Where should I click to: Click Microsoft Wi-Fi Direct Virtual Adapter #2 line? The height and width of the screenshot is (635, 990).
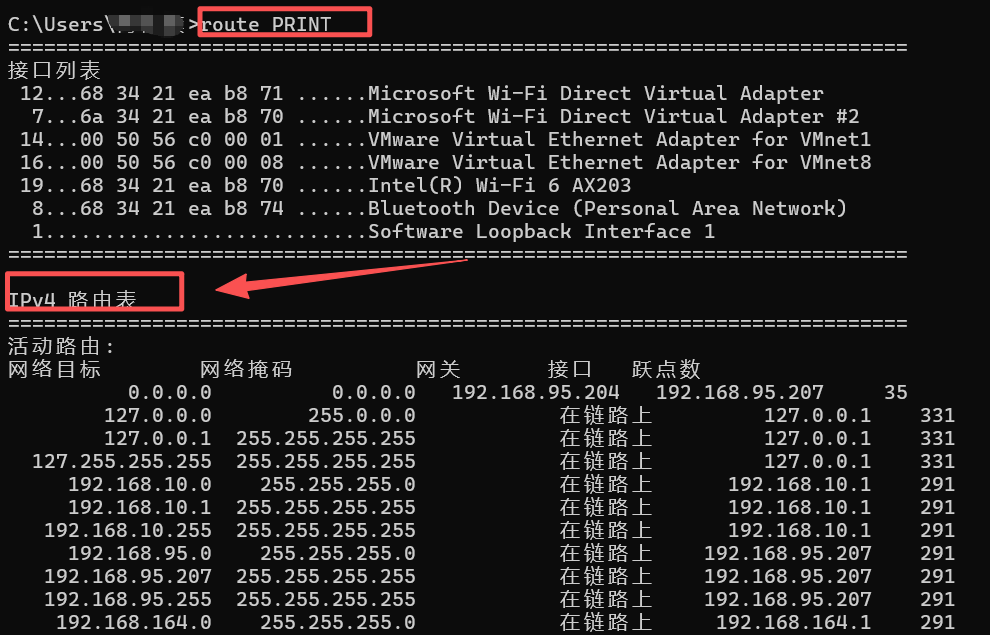[445, 117]
